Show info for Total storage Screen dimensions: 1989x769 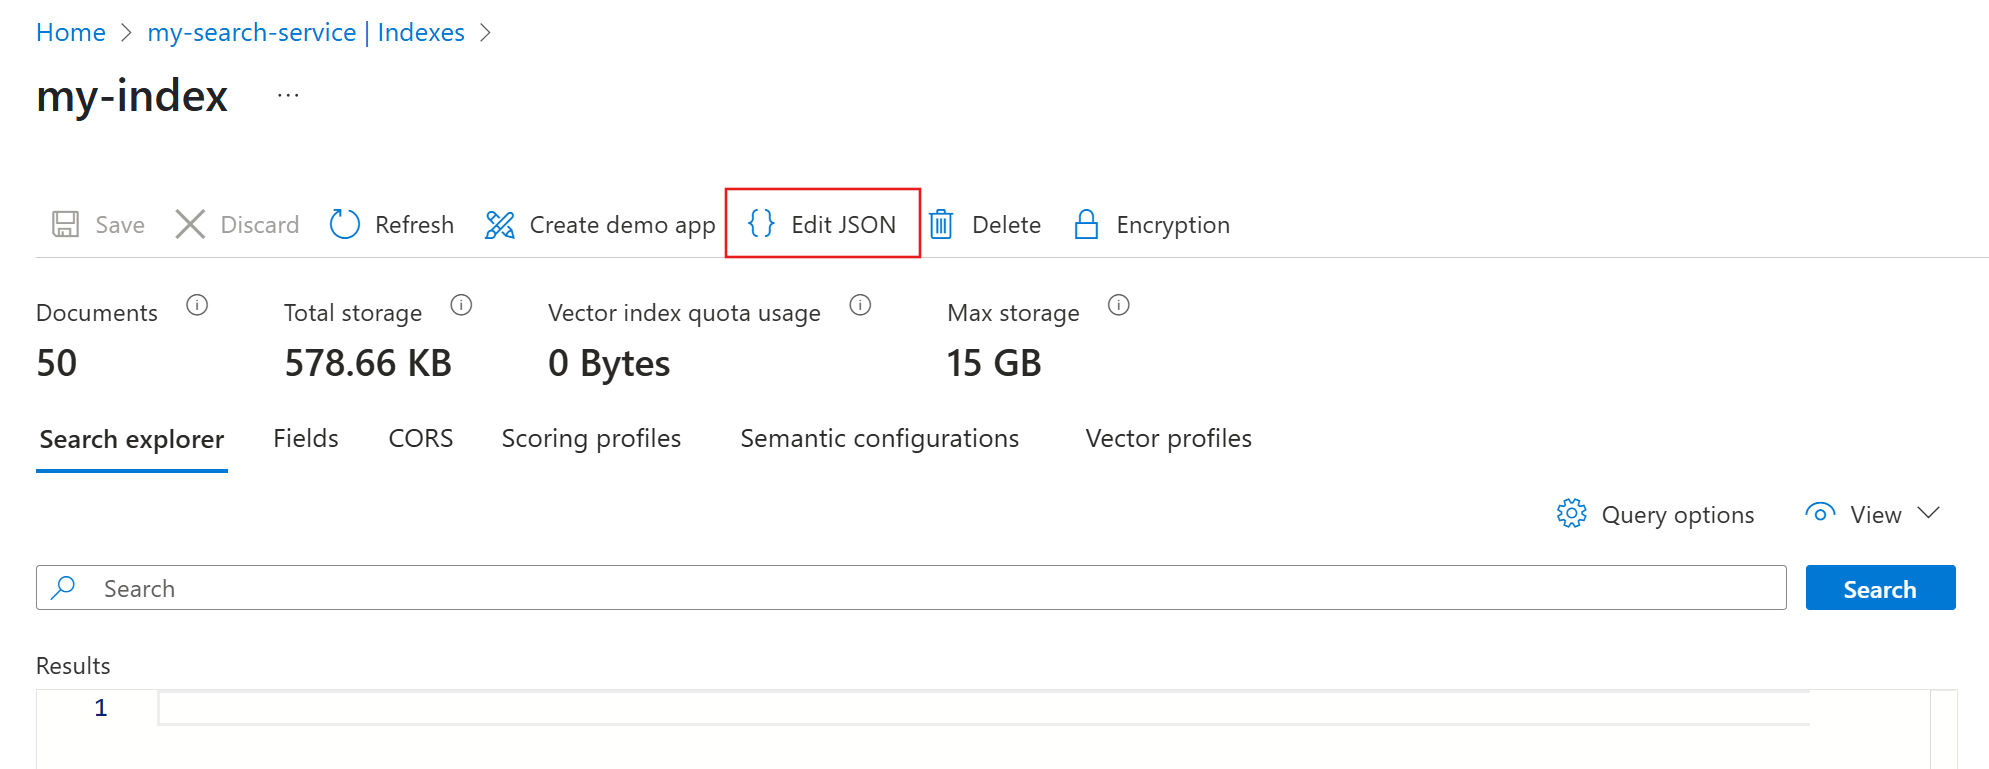coord(461,305)
